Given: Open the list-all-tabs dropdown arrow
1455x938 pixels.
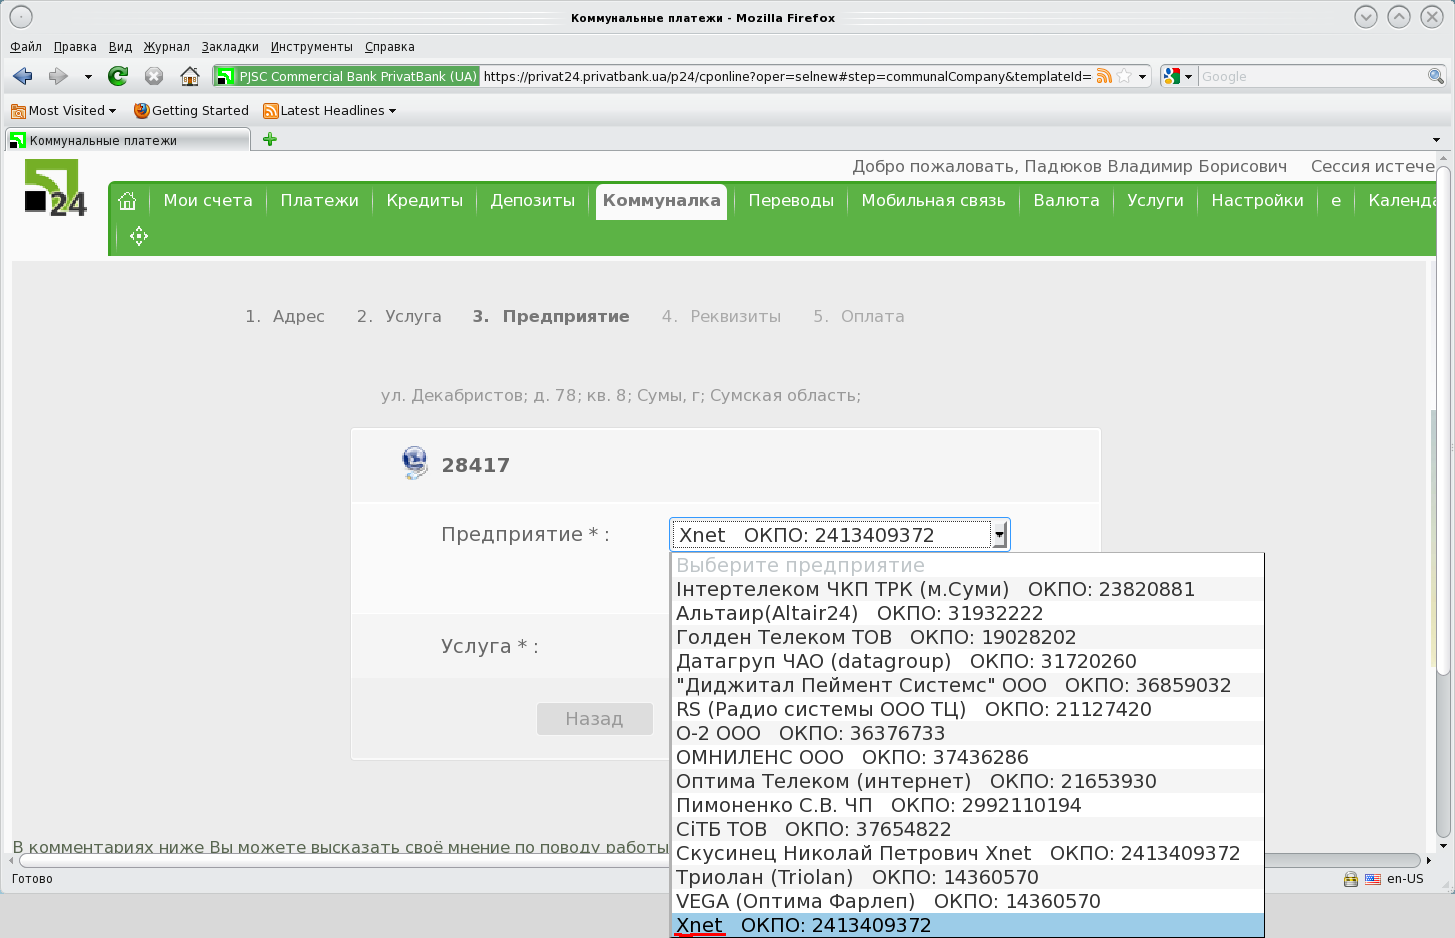Looking at the screenshot, I should click(x=1437, y=140).
